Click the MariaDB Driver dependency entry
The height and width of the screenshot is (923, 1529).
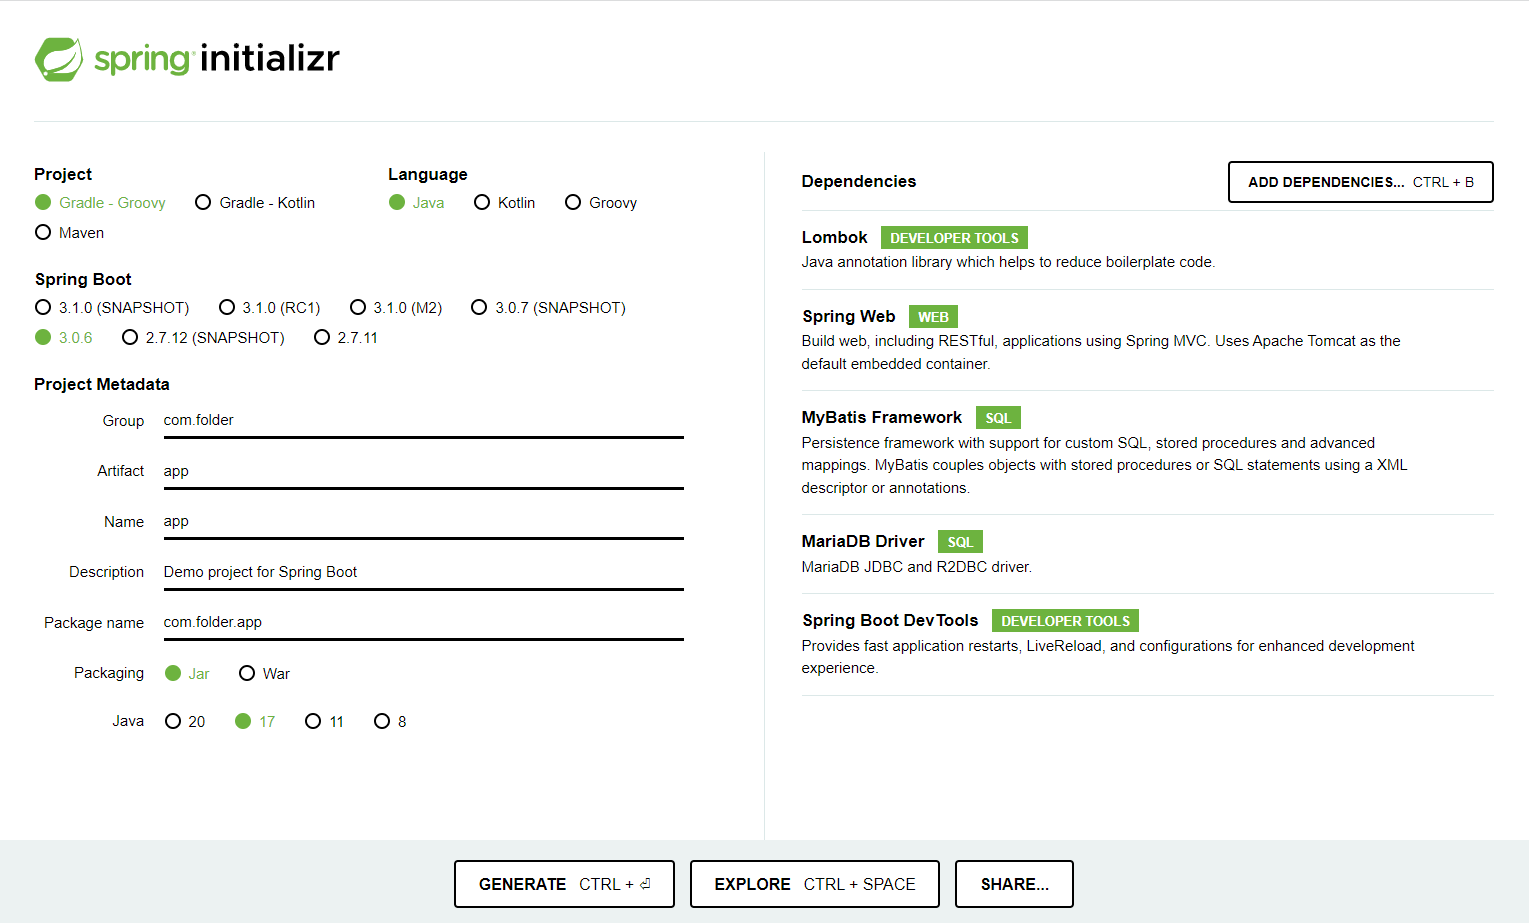point(1147,554)
